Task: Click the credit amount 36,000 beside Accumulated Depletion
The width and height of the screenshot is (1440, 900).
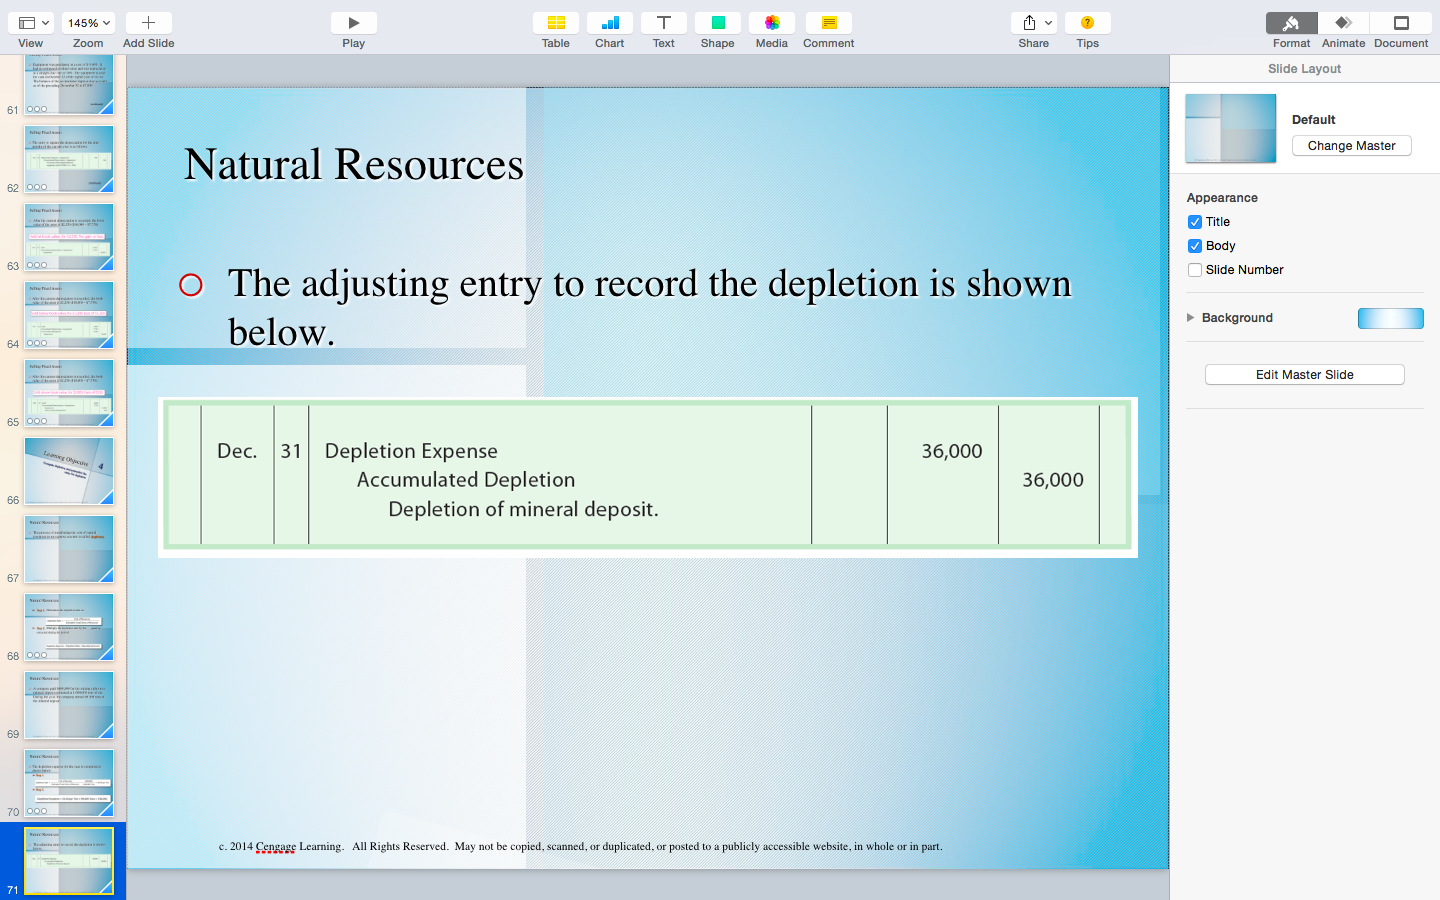Action: pos(1053,480)
